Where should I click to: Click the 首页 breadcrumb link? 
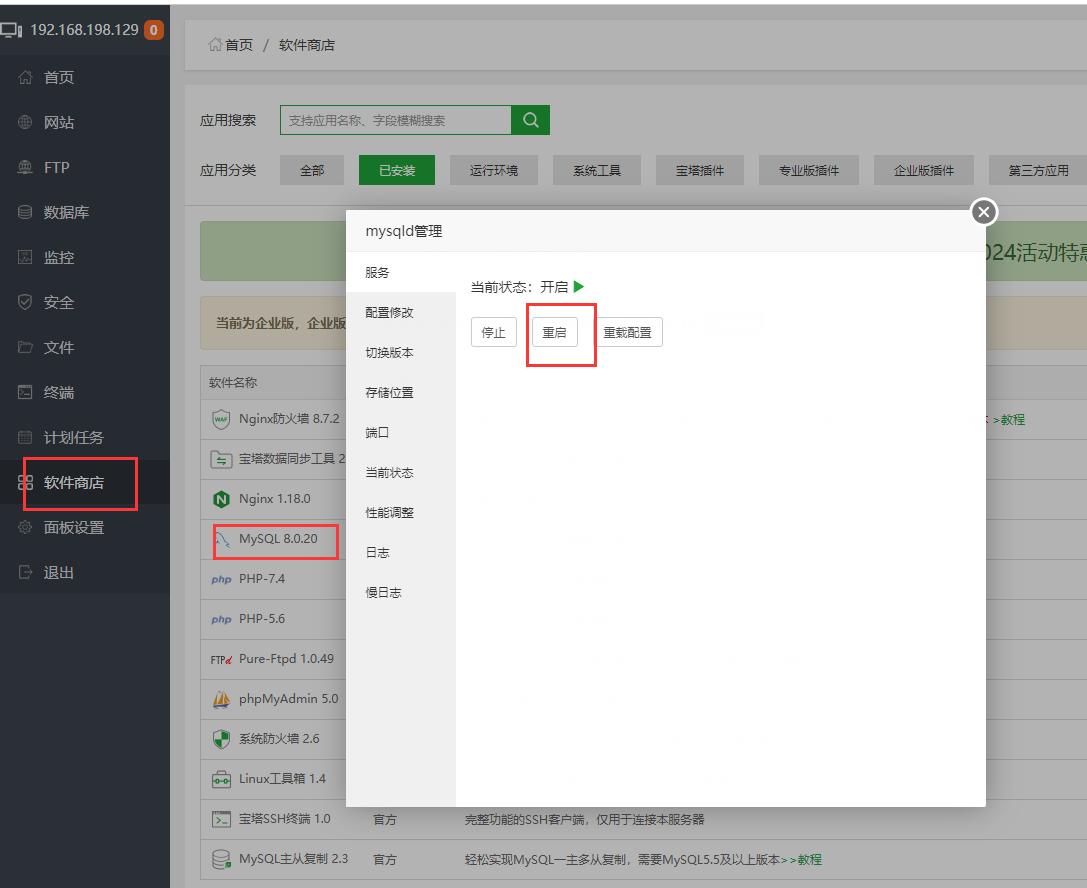(239, 45)
